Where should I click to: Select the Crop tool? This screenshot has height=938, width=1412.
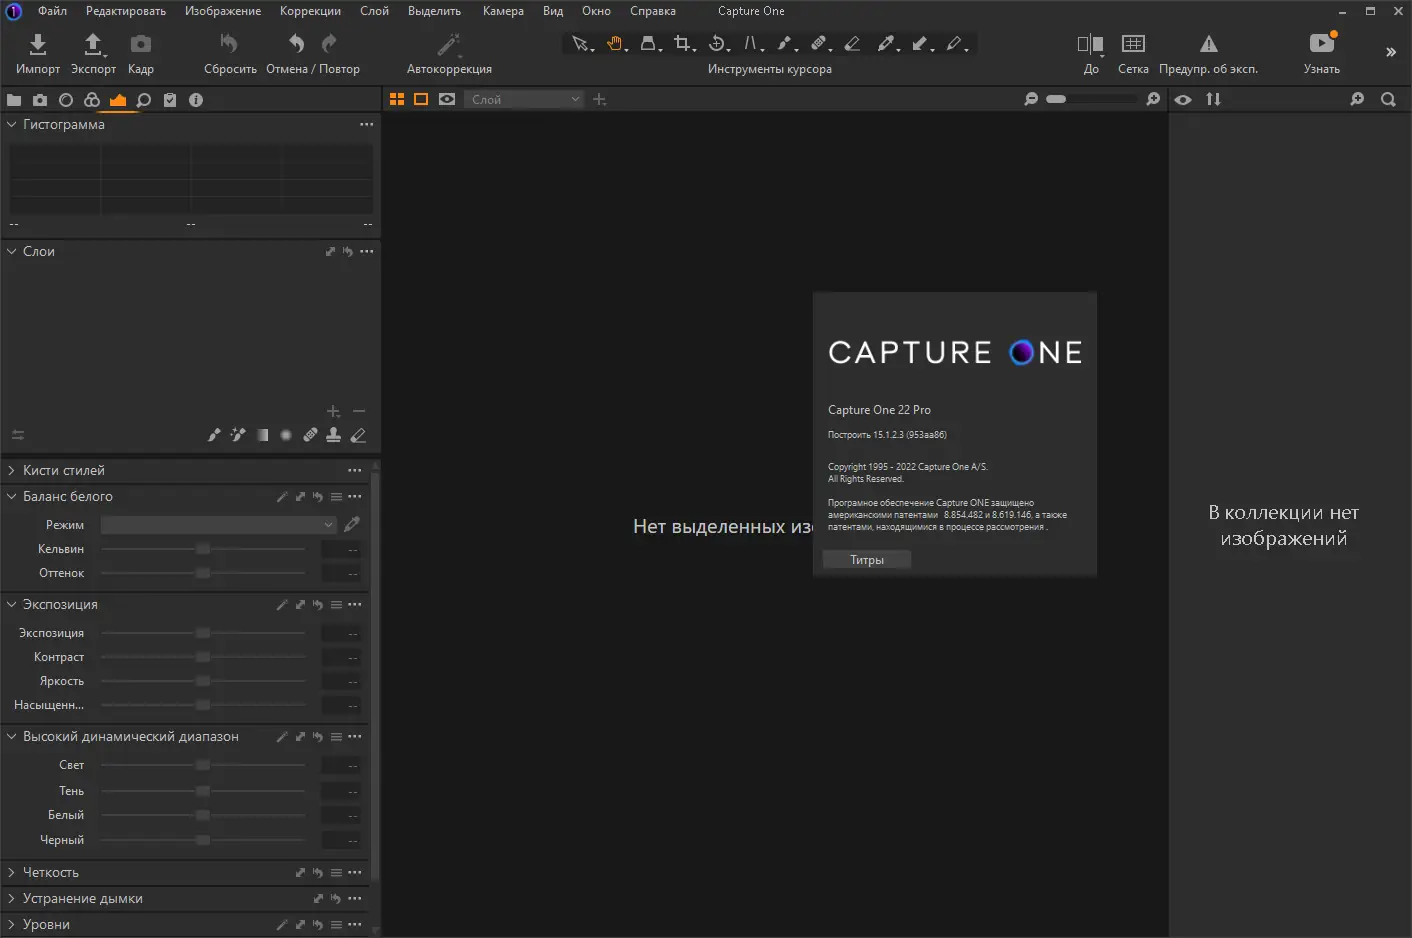(681, 43)
